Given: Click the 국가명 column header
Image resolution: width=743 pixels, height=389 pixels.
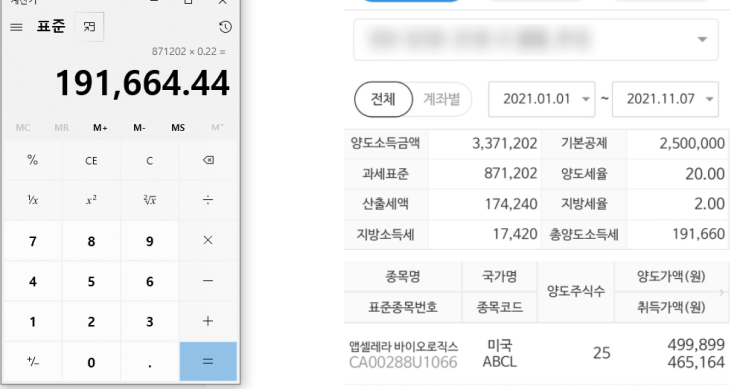Looking at the screenshot, I should tap(499, 276).
